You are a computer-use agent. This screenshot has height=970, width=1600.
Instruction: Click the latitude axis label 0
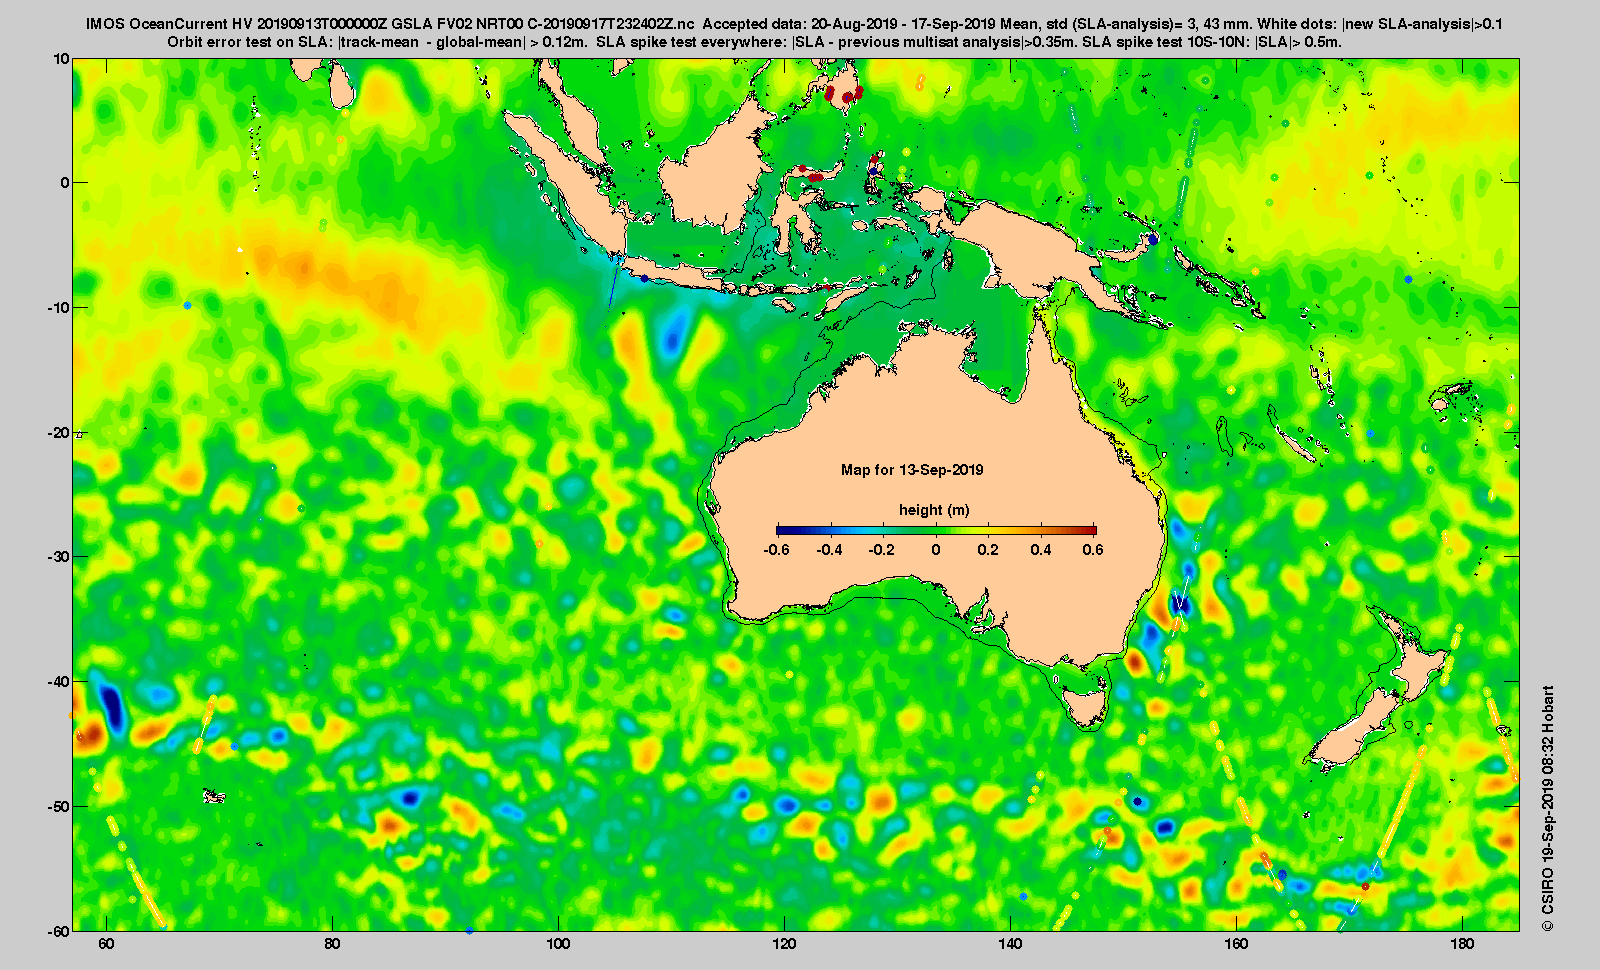point(66,183)
